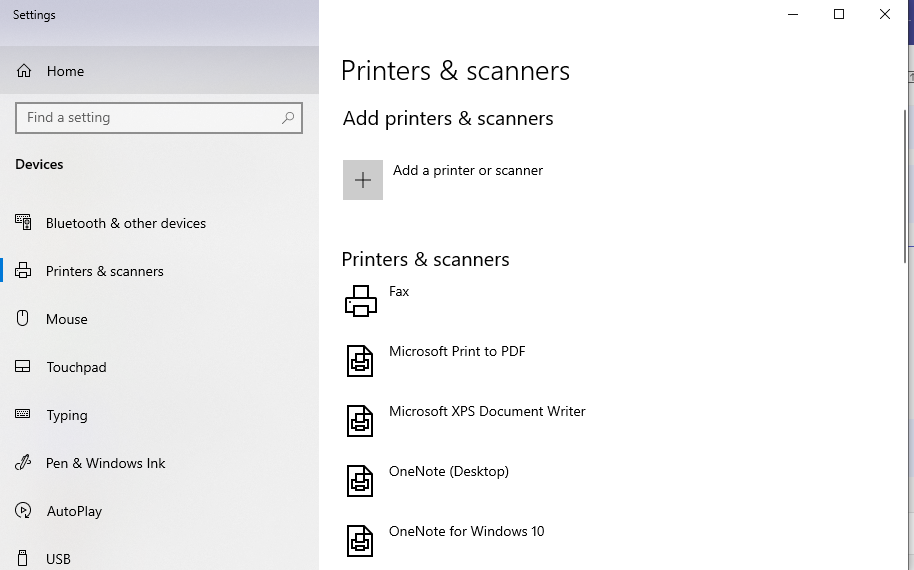
Task: Select the OneNote for Windows 10 icon
Action: coord(360,541)
